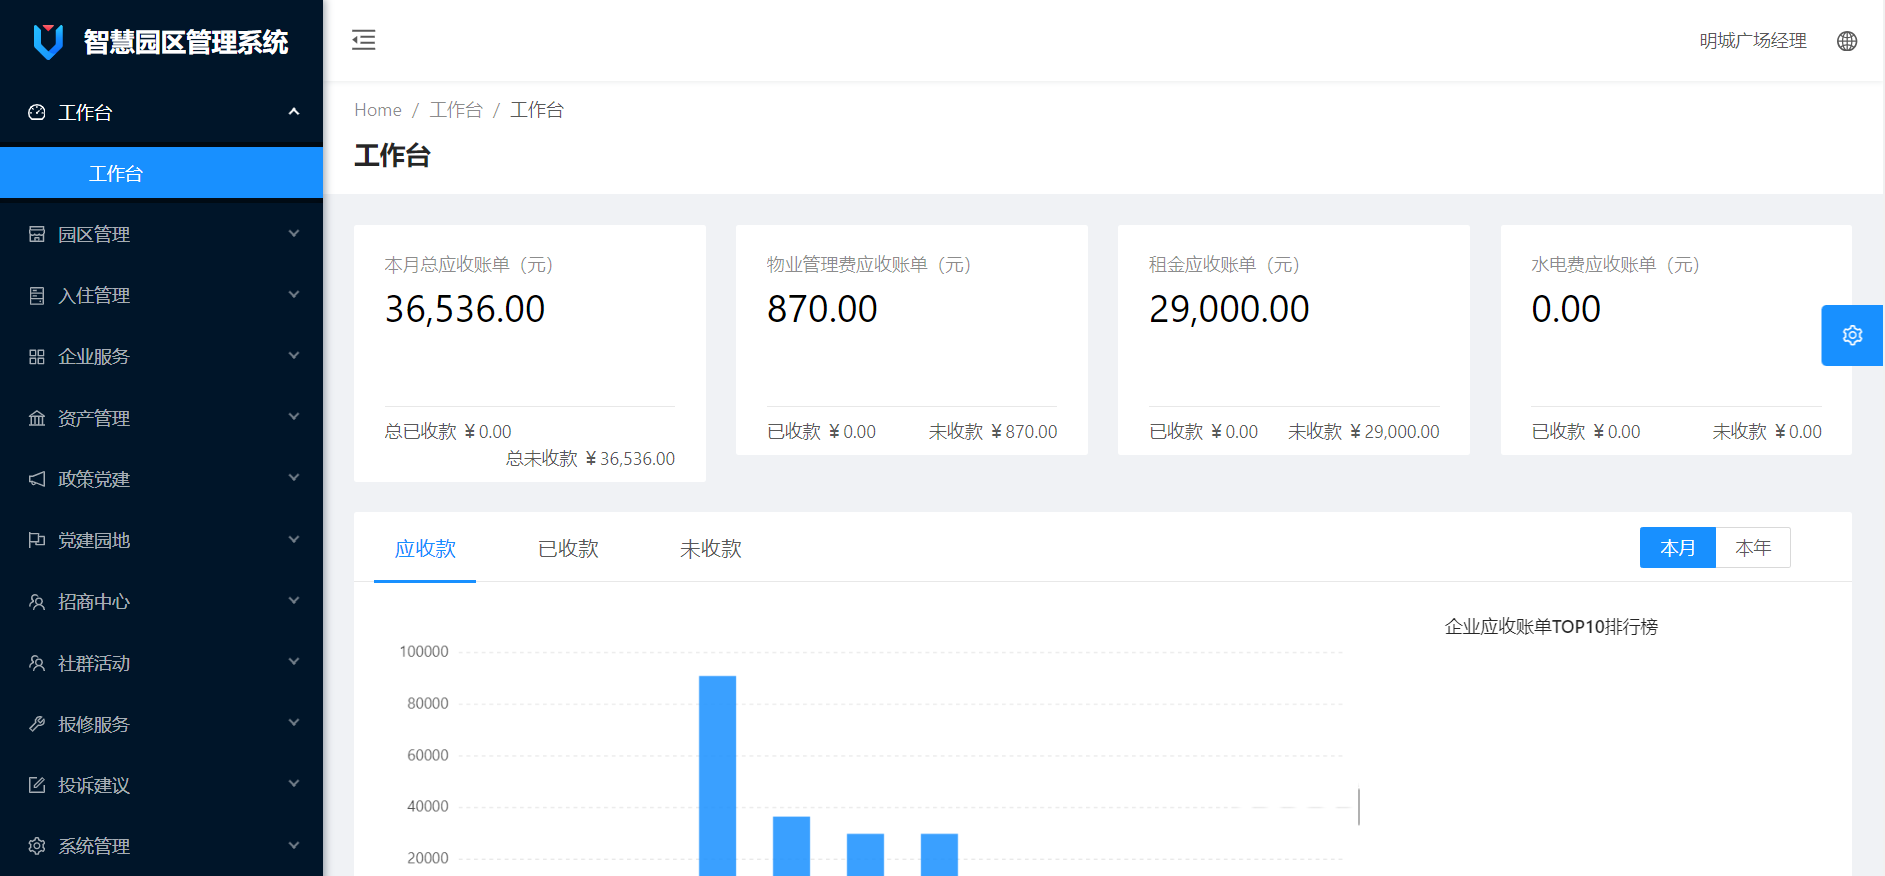This screenshot has width=1885, height=876.
Task: Click 未收款 ¥29,000.00 in rent card
Action: click(1364, 432)
